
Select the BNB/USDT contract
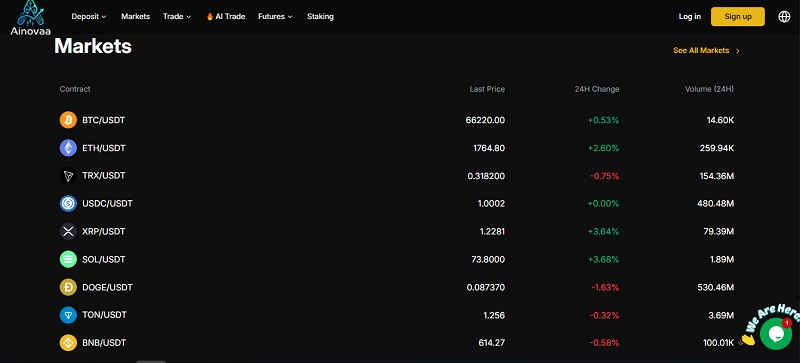(x=104, y=343)
